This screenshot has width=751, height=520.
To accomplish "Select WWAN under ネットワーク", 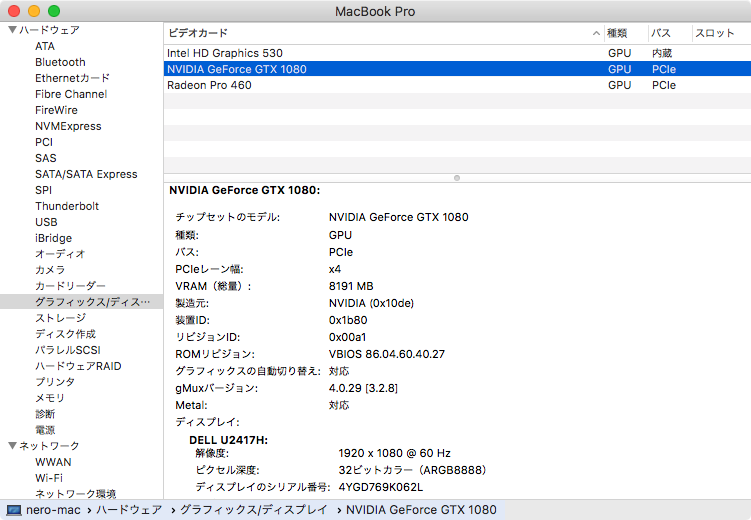I will pos(53,462).
